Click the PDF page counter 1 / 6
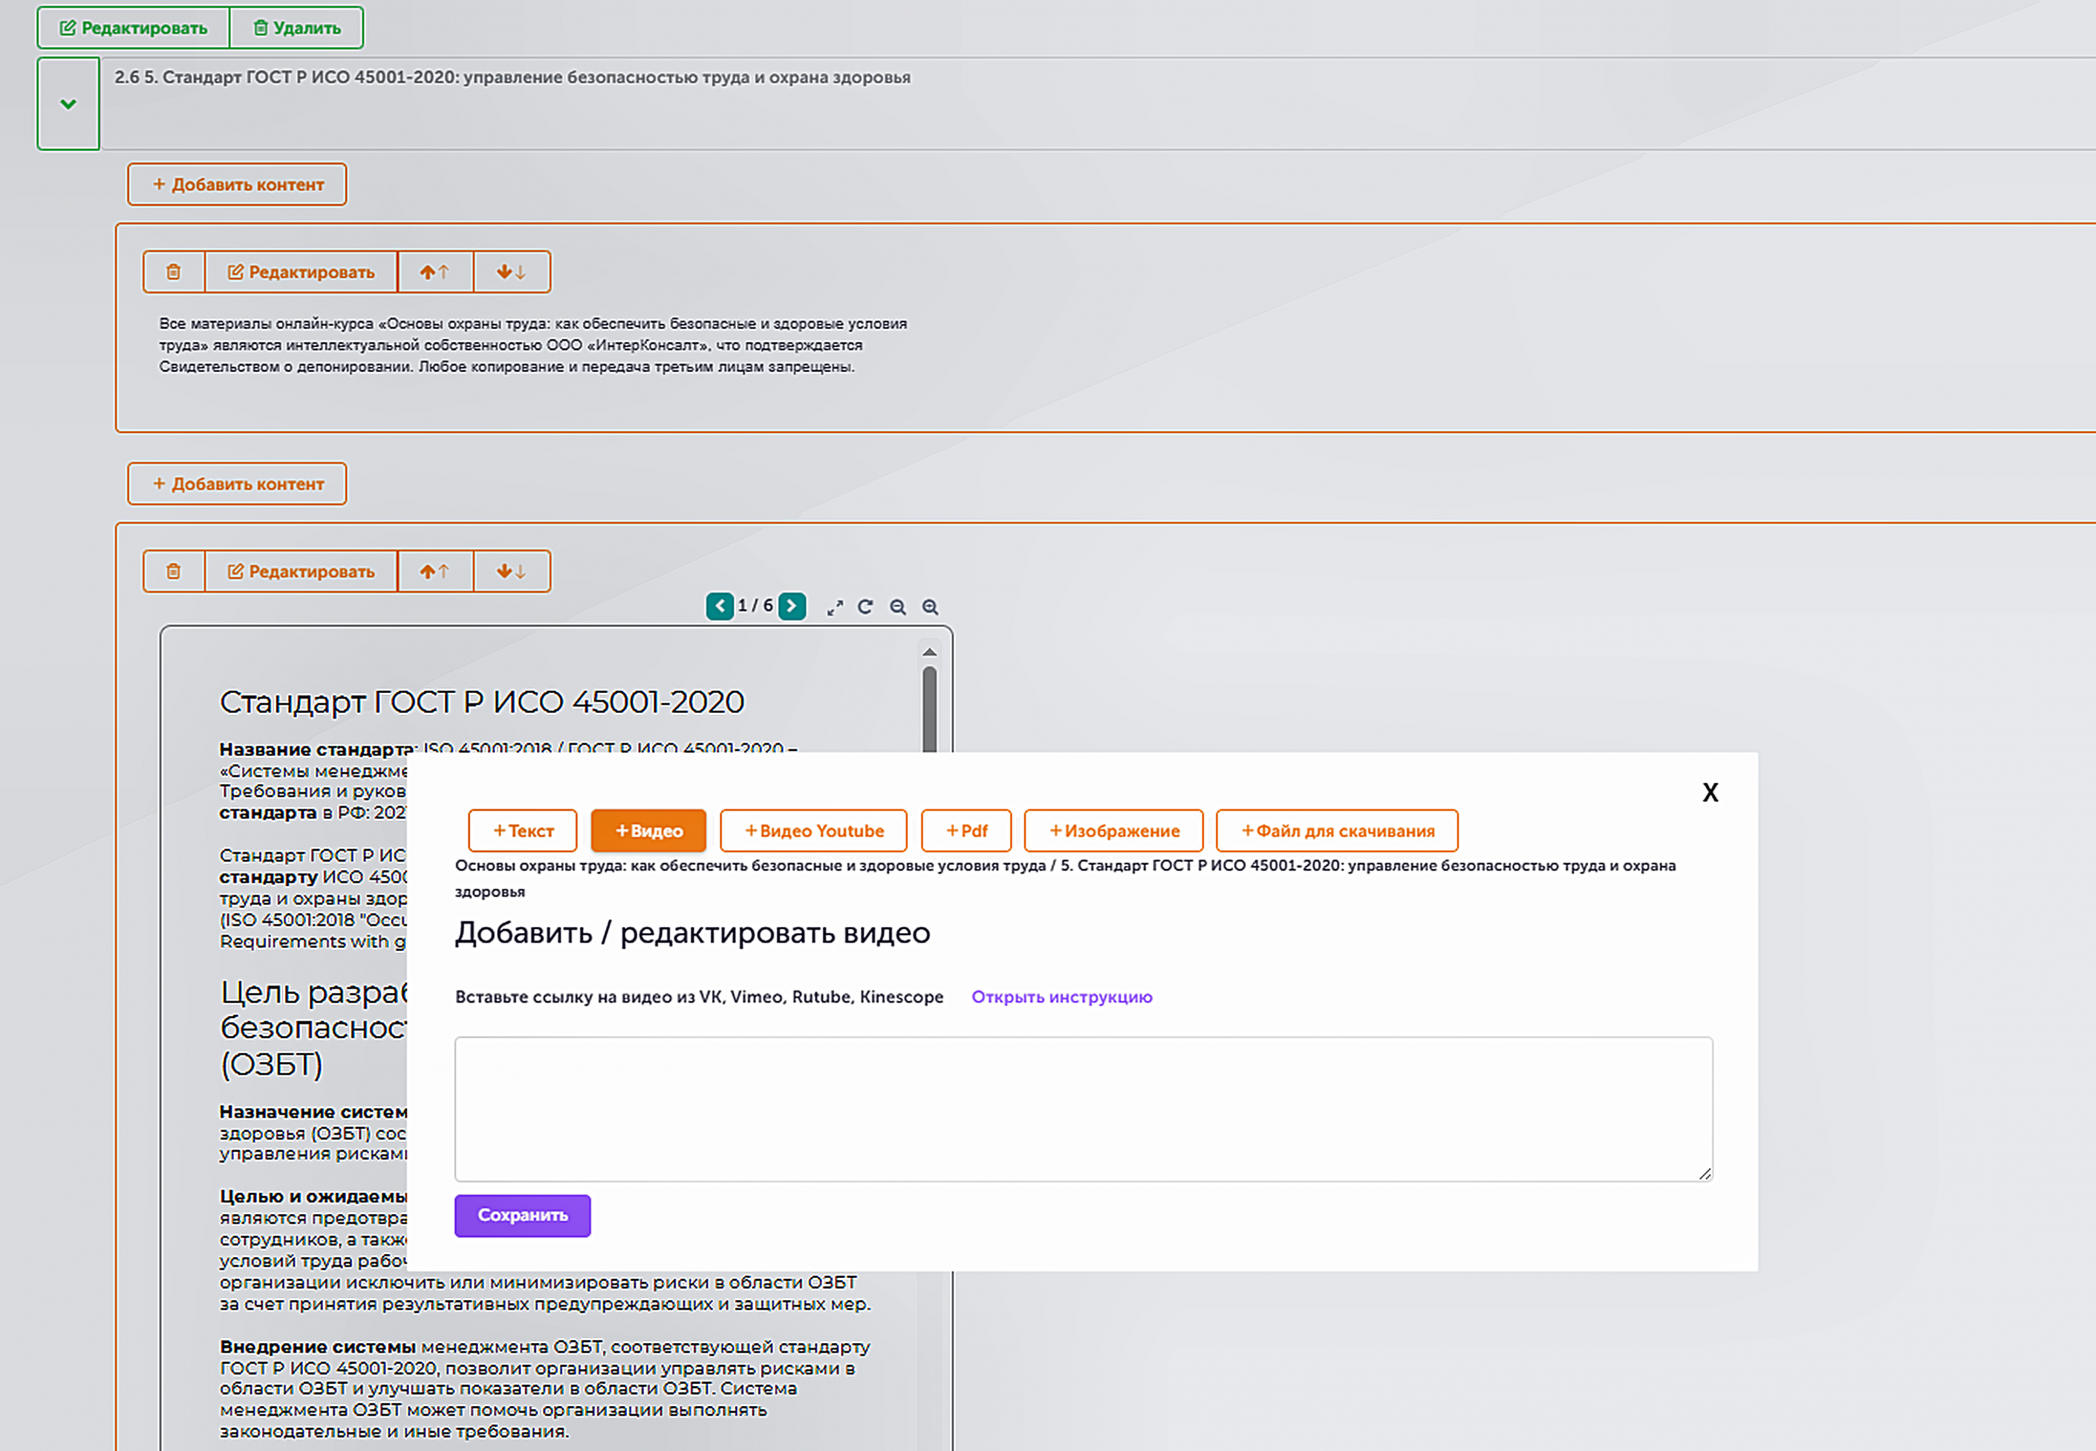2096x1451 pixels. pyautogui.click(x=756, y=606)
